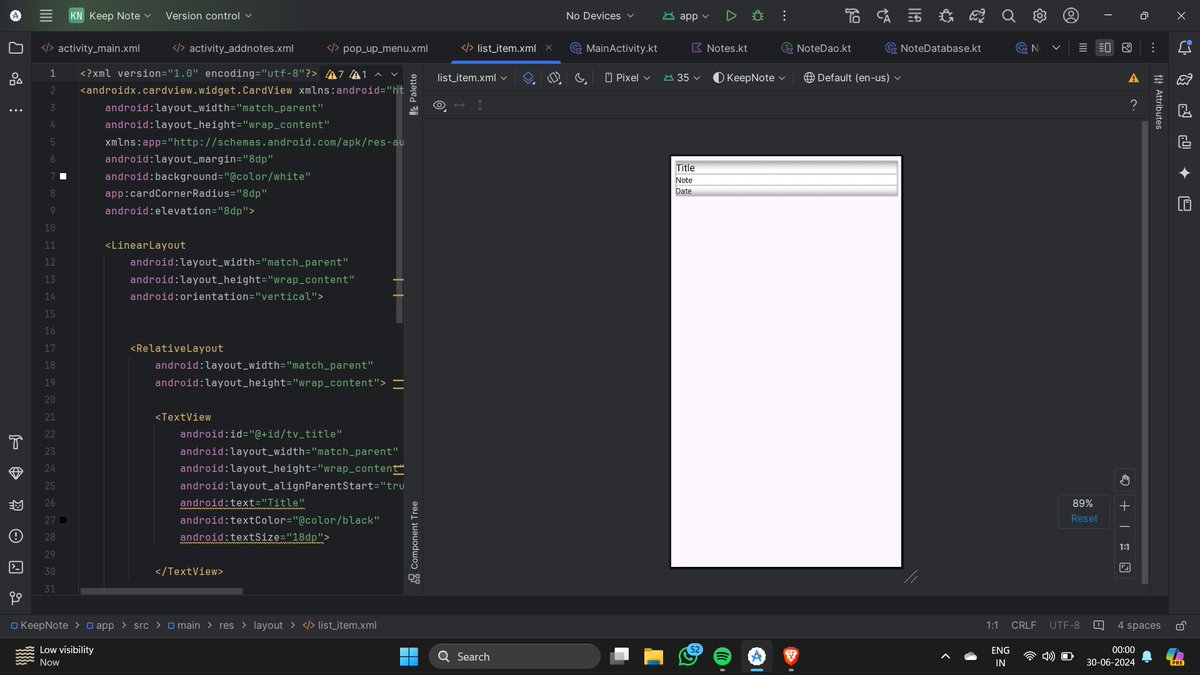
Task: Attach debugger to Android process
Action: coord(946,15)
